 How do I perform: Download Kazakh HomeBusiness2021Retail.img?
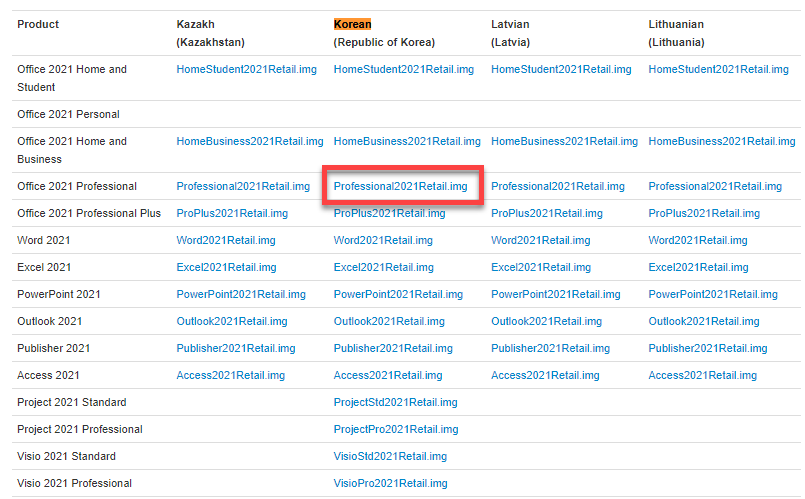coord(250,141)
